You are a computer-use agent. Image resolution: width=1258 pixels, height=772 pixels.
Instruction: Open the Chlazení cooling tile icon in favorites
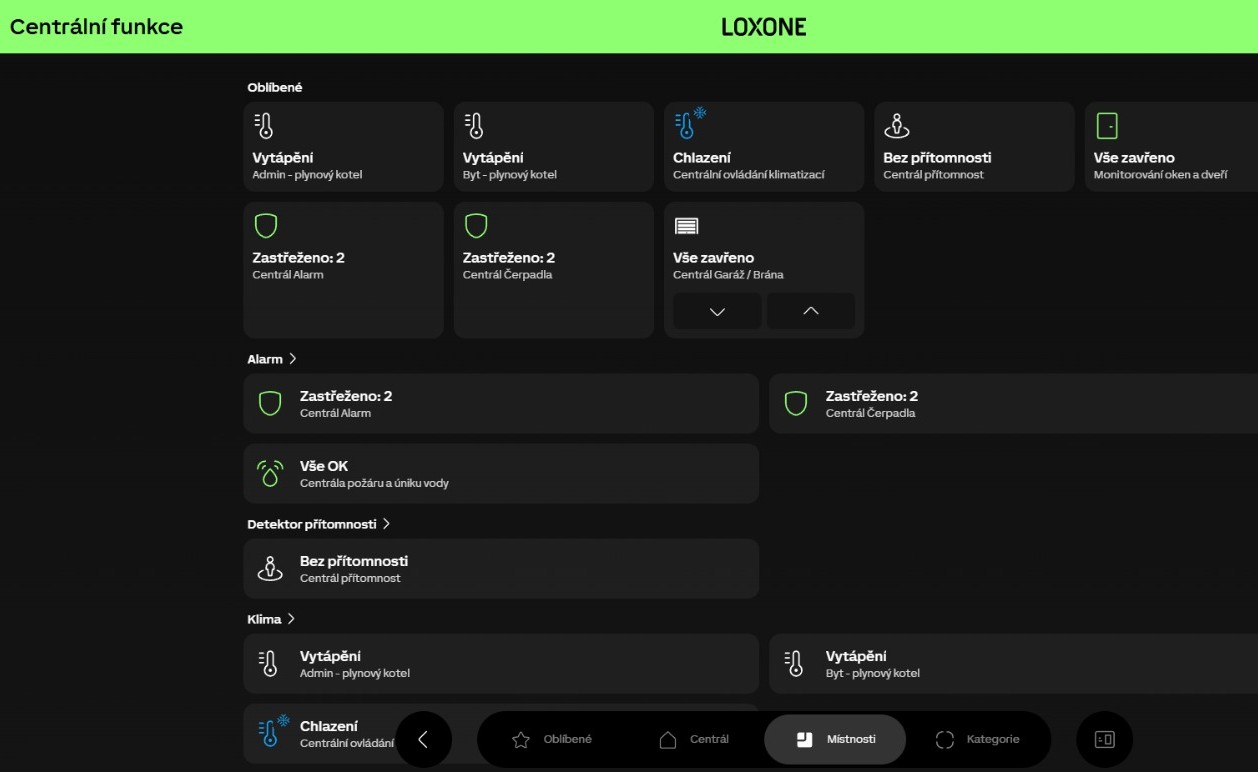pyautogui.click(x=690, y=124)
